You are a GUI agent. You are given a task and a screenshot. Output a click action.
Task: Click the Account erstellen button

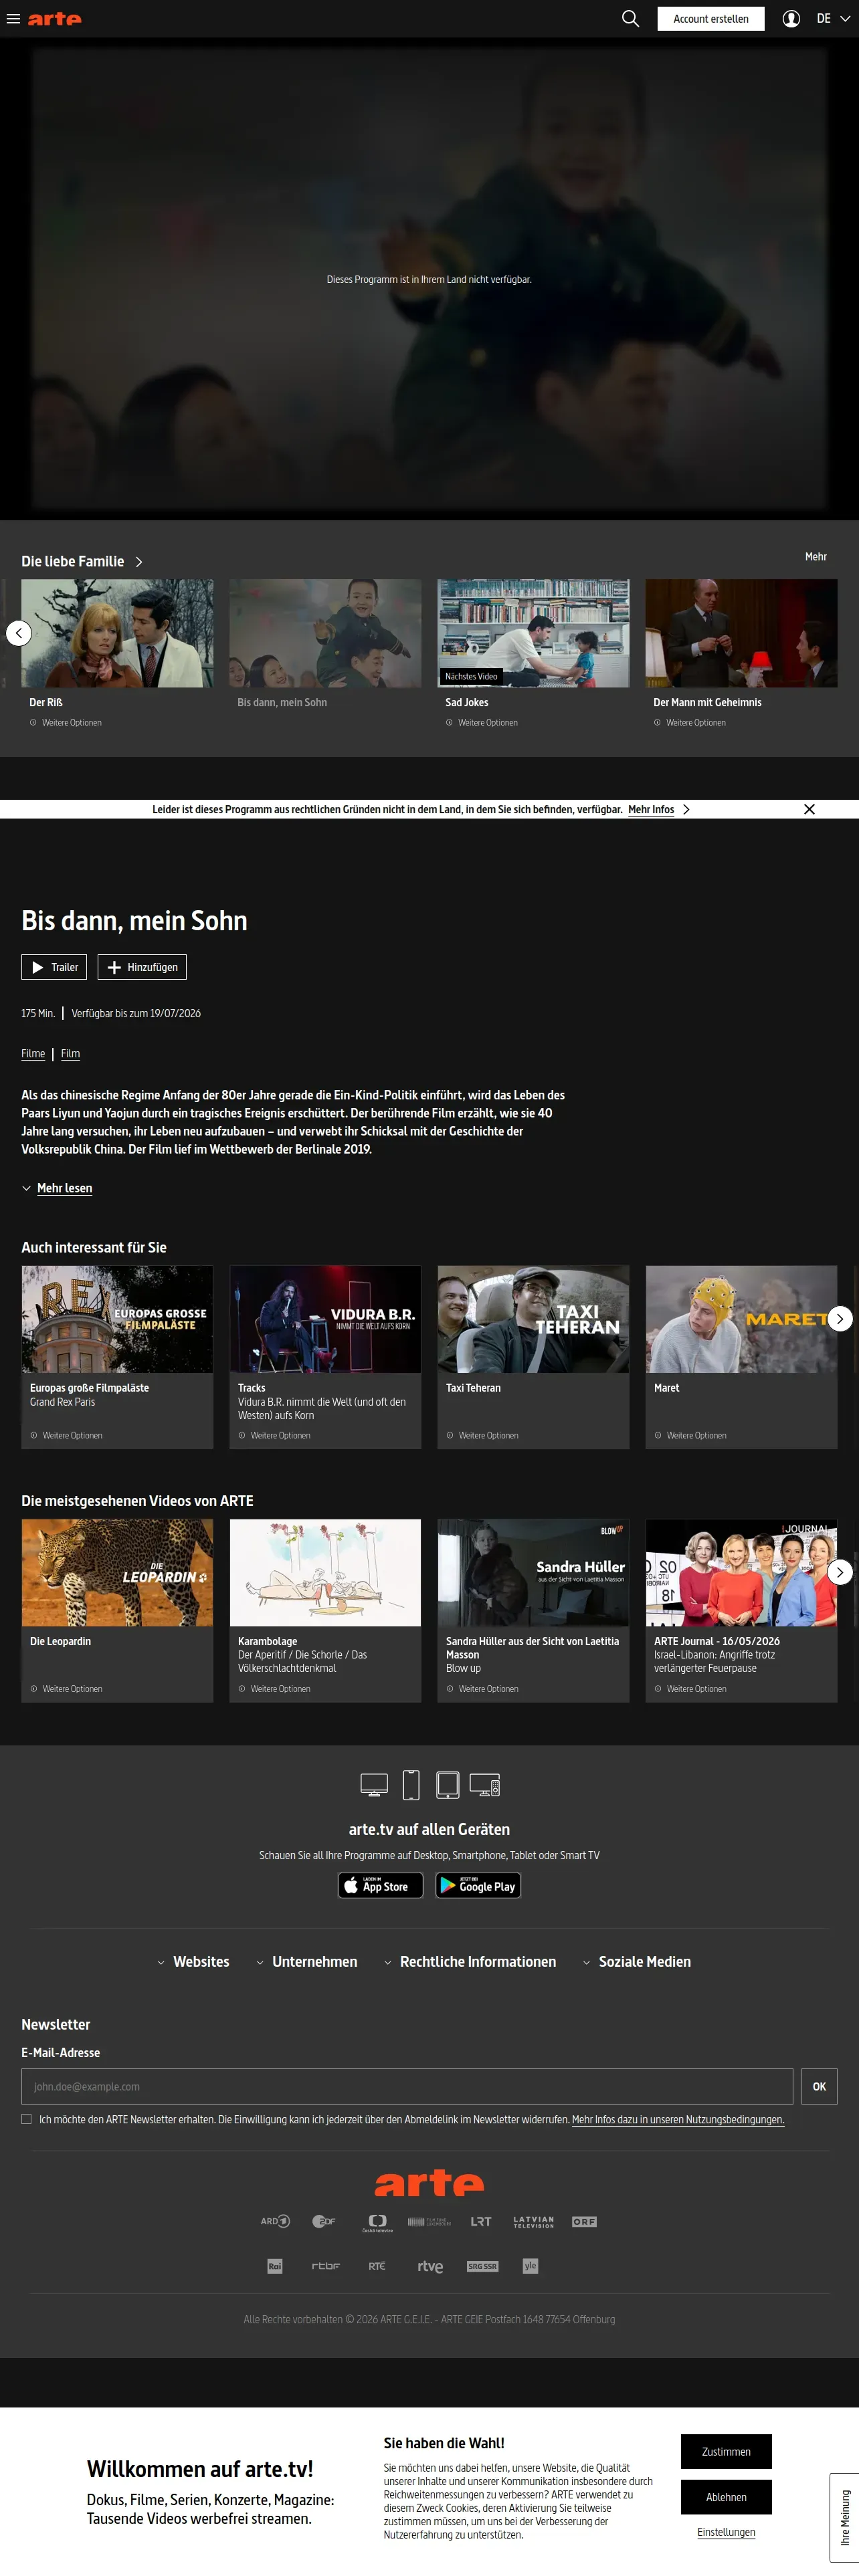(711, 19)
